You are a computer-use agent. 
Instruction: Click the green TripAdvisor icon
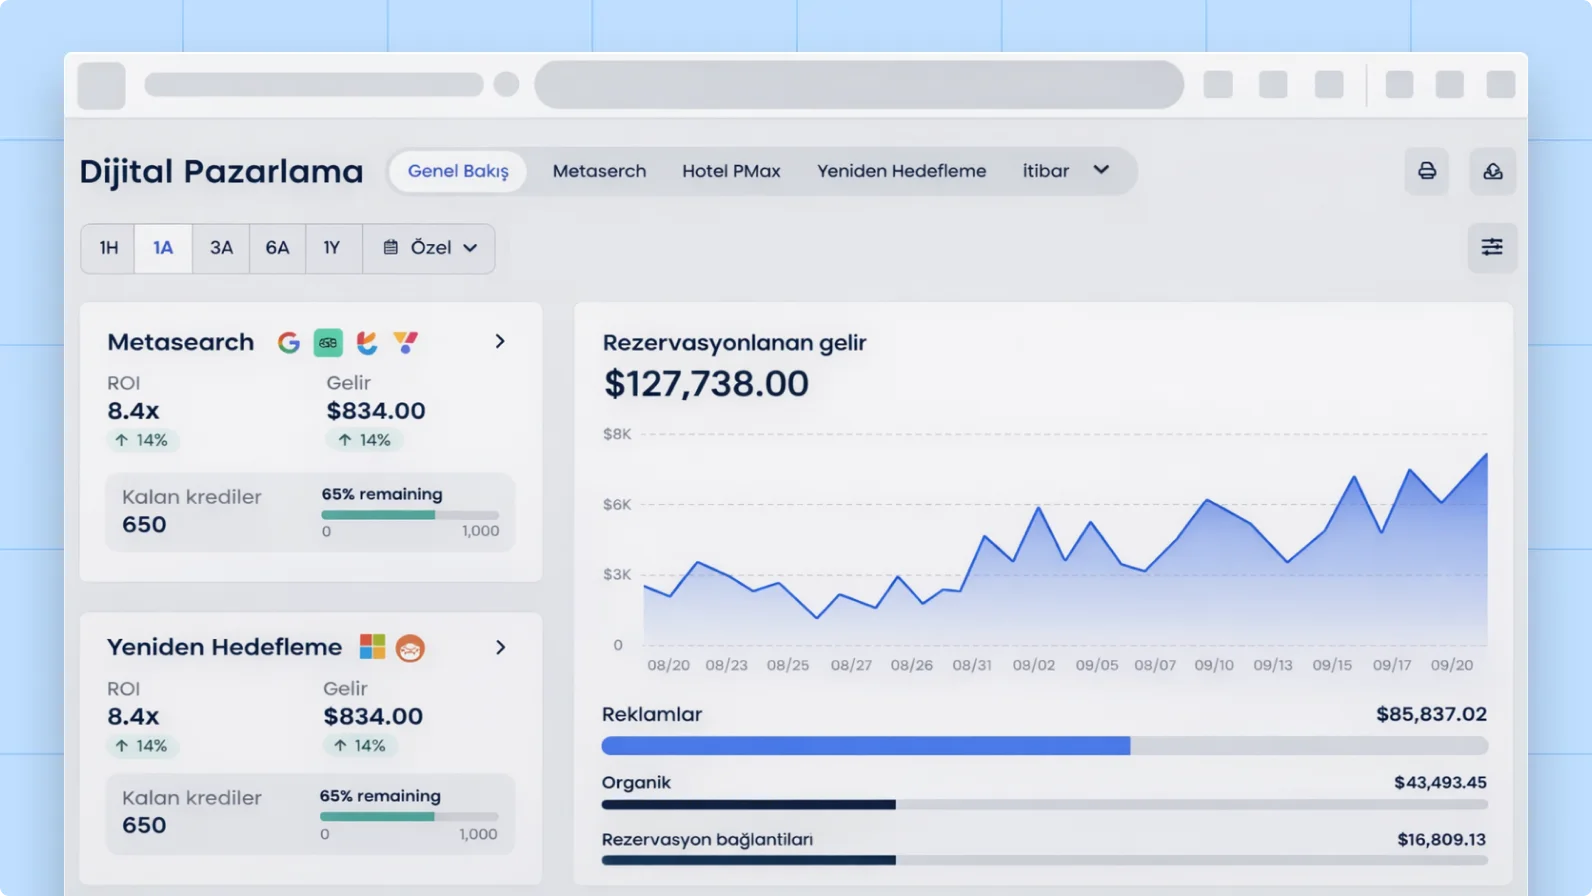(x=328, y=343)
